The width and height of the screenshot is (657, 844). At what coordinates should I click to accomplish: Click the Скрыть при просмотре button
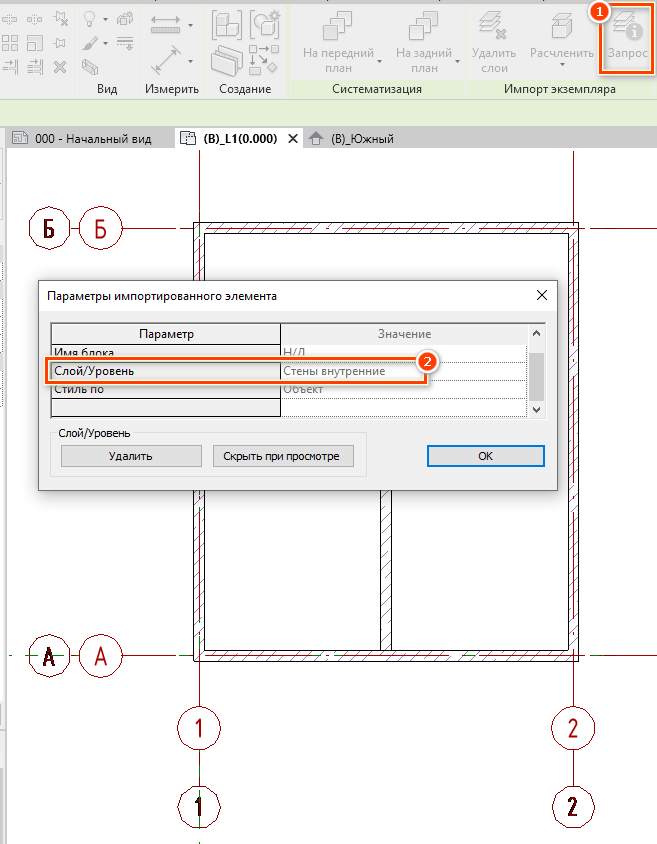point(283,456)
